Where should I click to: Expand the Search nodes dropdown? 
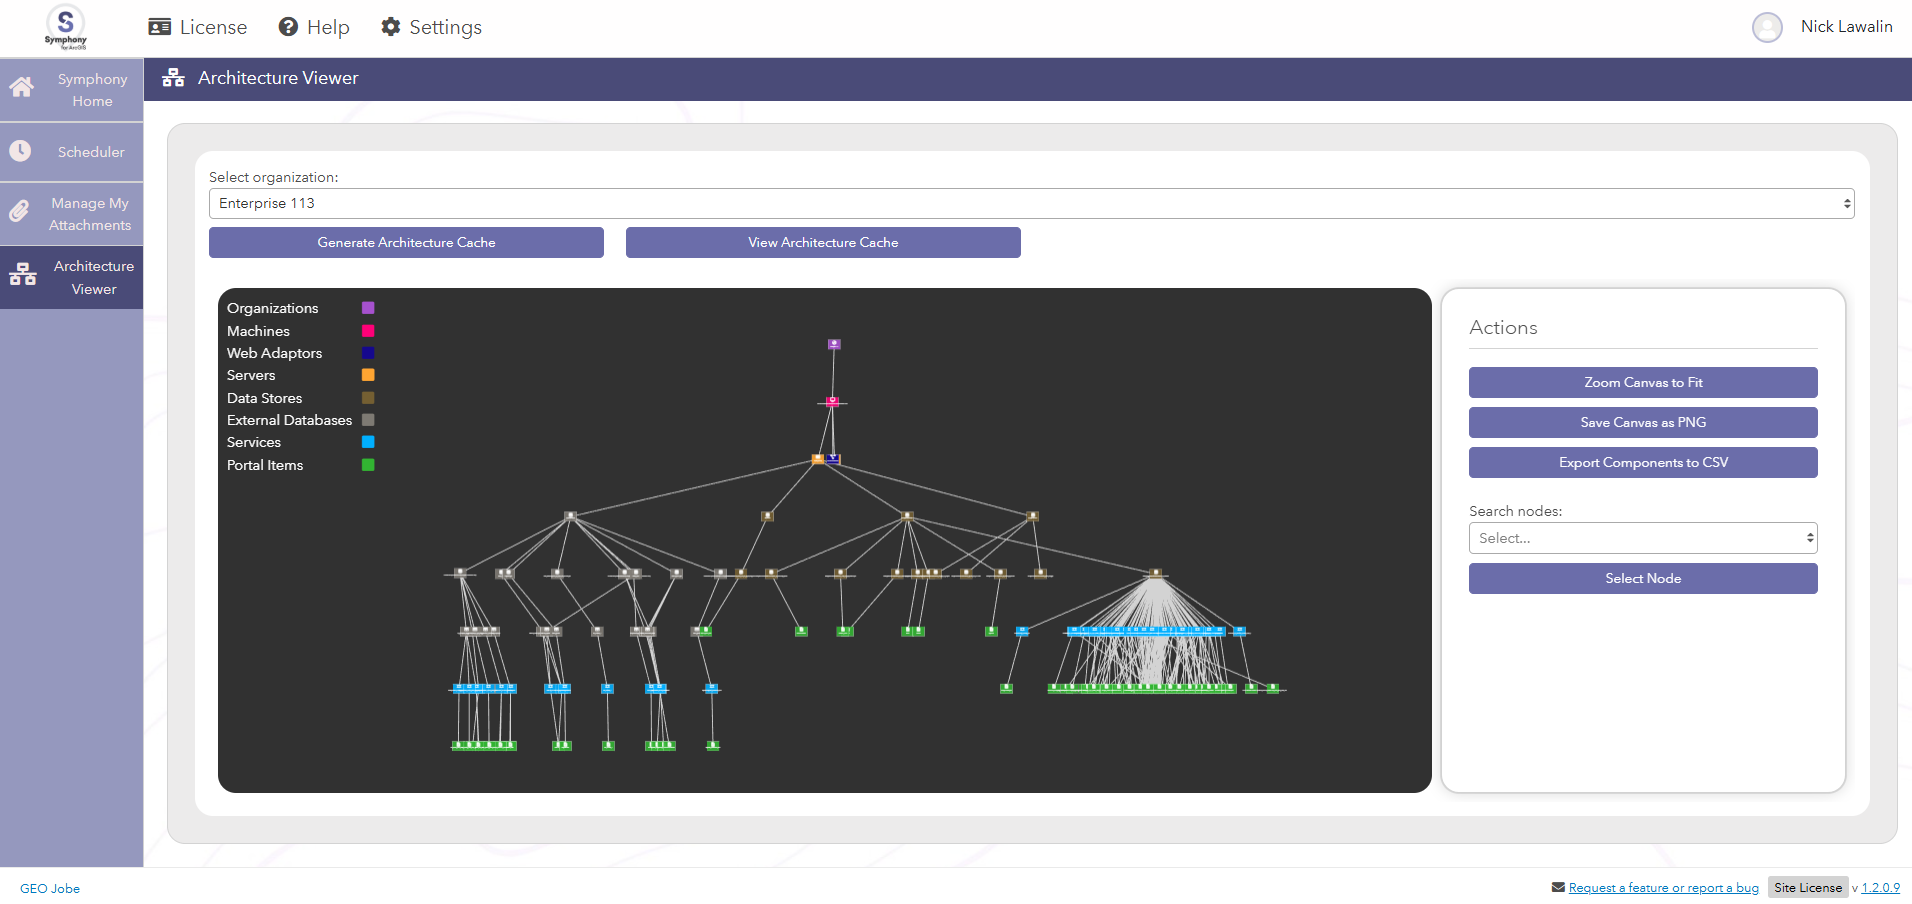click(x=1642, y=538)
